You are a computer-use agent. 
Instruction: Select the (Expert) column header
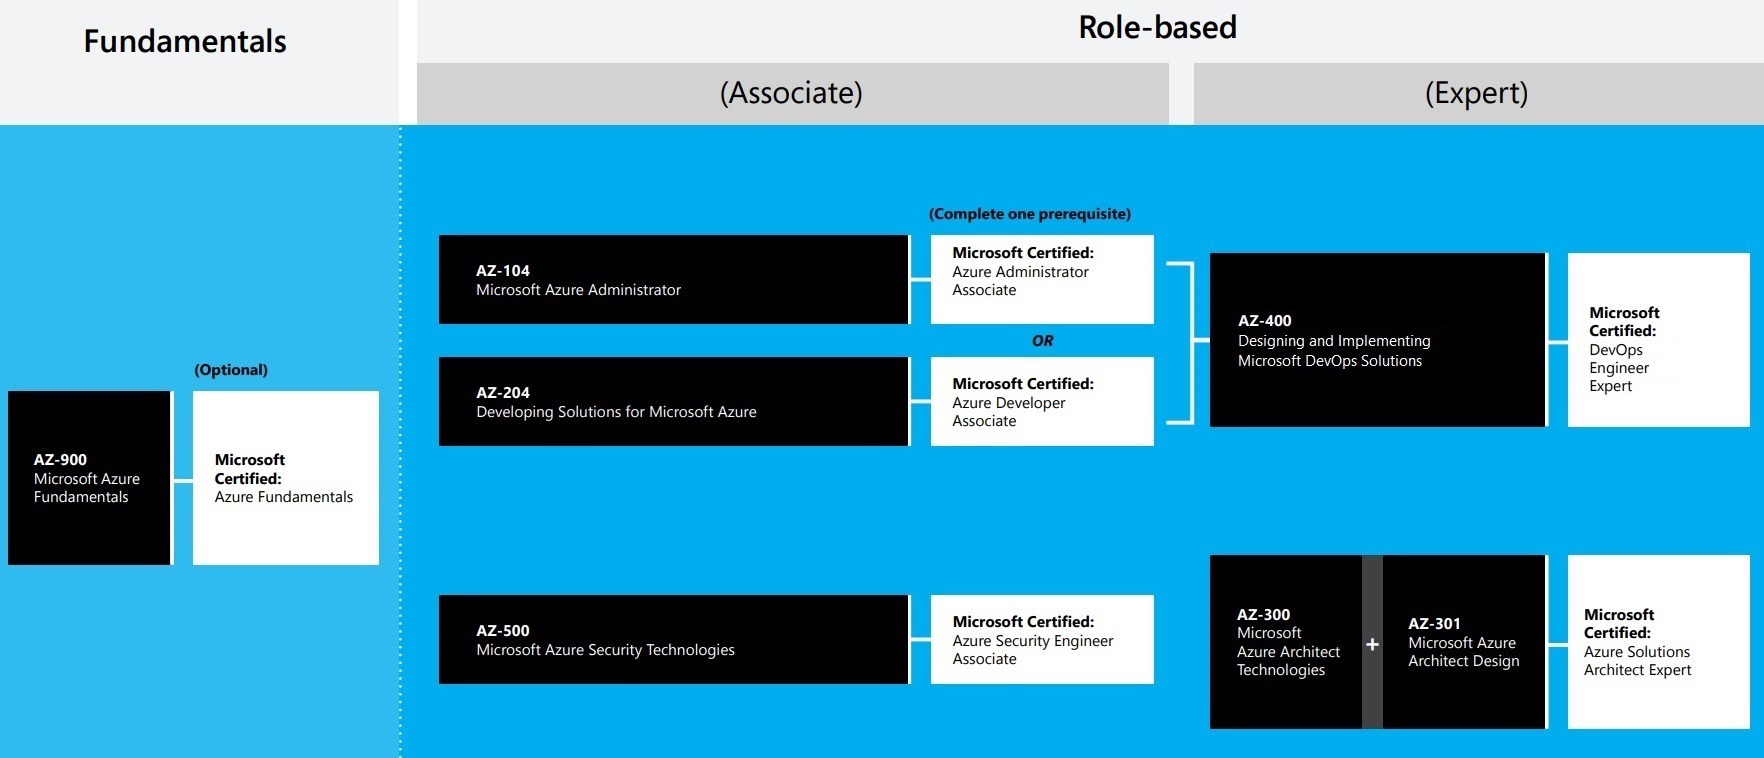coord(1477,94)
